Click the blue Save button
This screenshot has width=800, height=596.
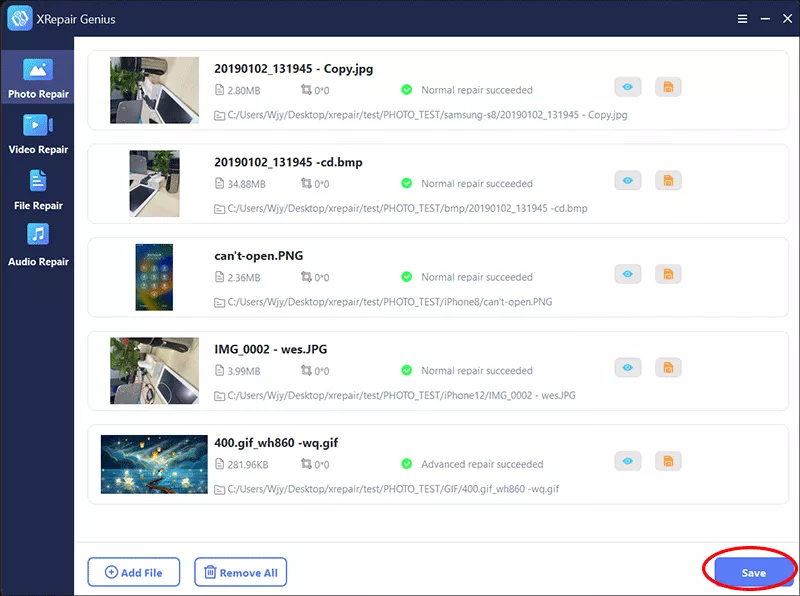pos(753,572)
